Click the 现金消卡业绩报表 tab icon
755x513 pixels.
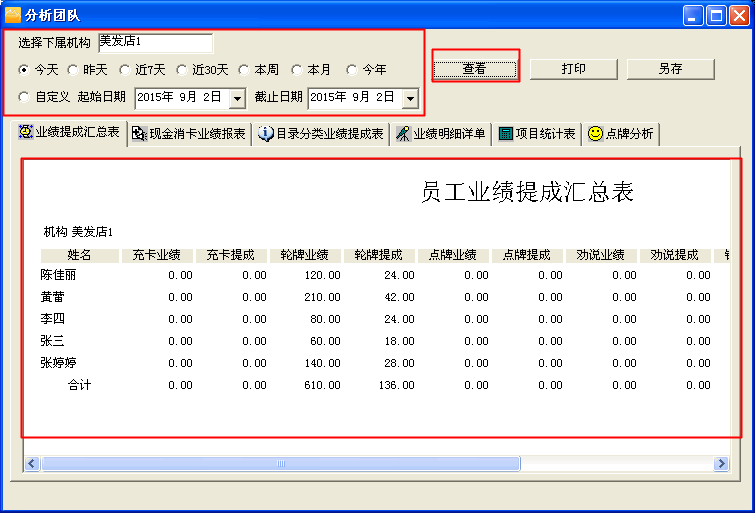(x=139, y=133)
